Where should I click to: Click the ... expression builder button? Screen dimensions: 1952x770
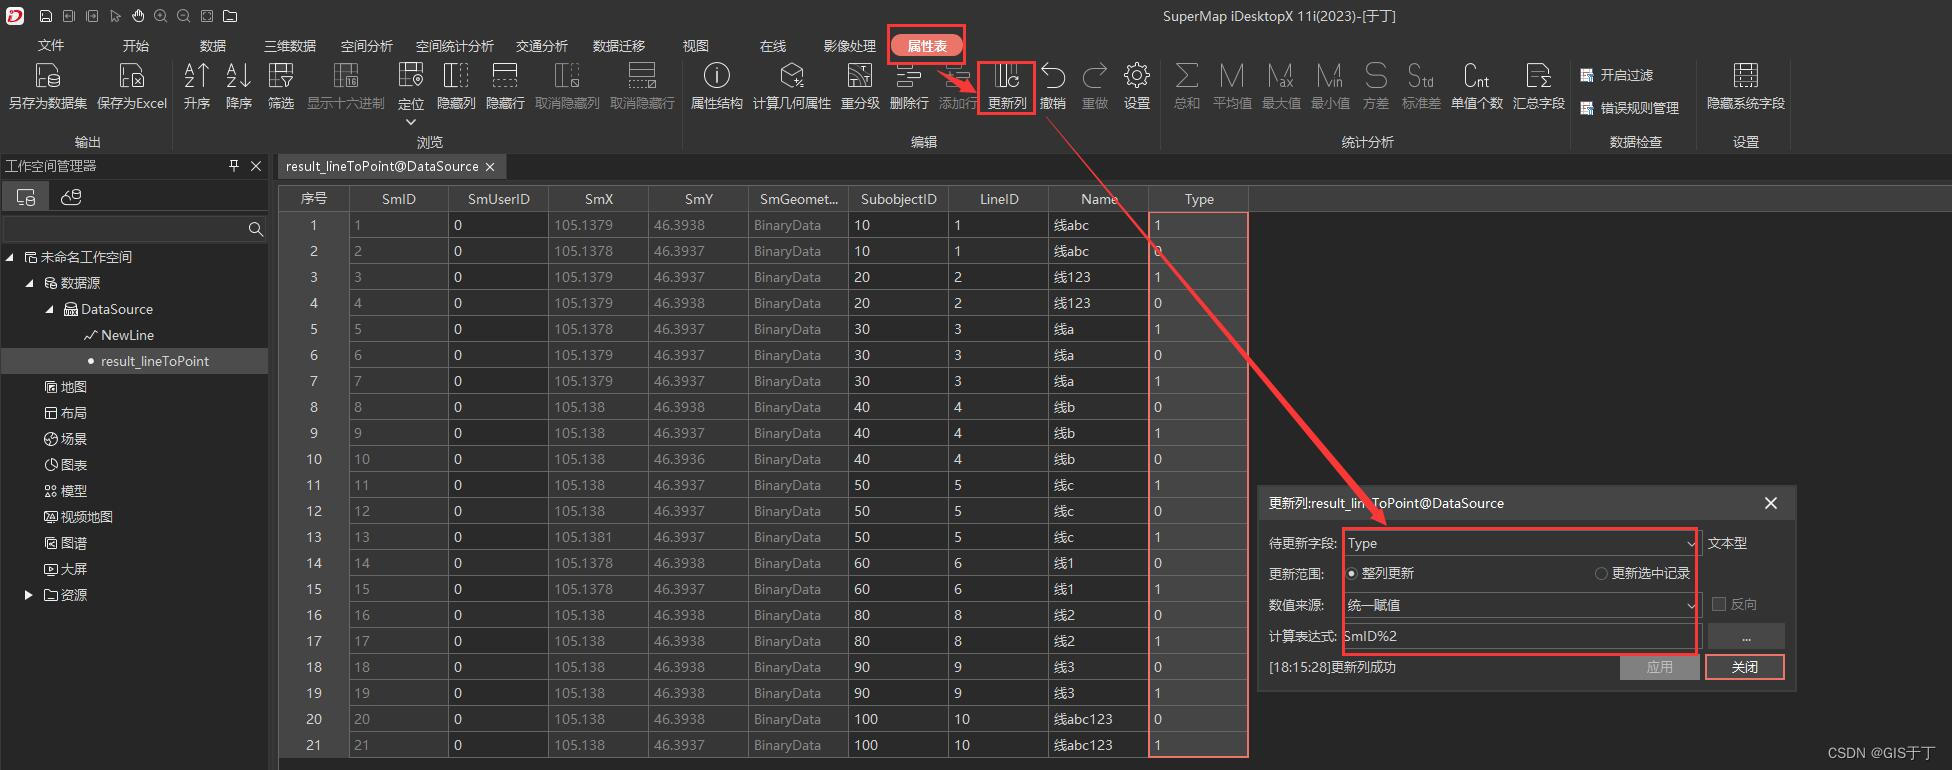click(1746, 636)
